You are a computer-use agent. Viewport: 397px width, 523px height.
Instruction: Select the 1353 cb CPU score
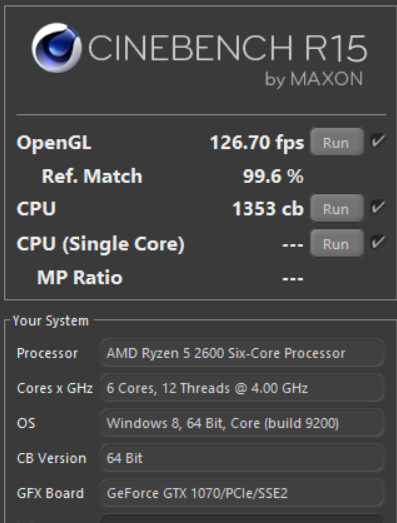pyautogui.click(x=268, y=209)
